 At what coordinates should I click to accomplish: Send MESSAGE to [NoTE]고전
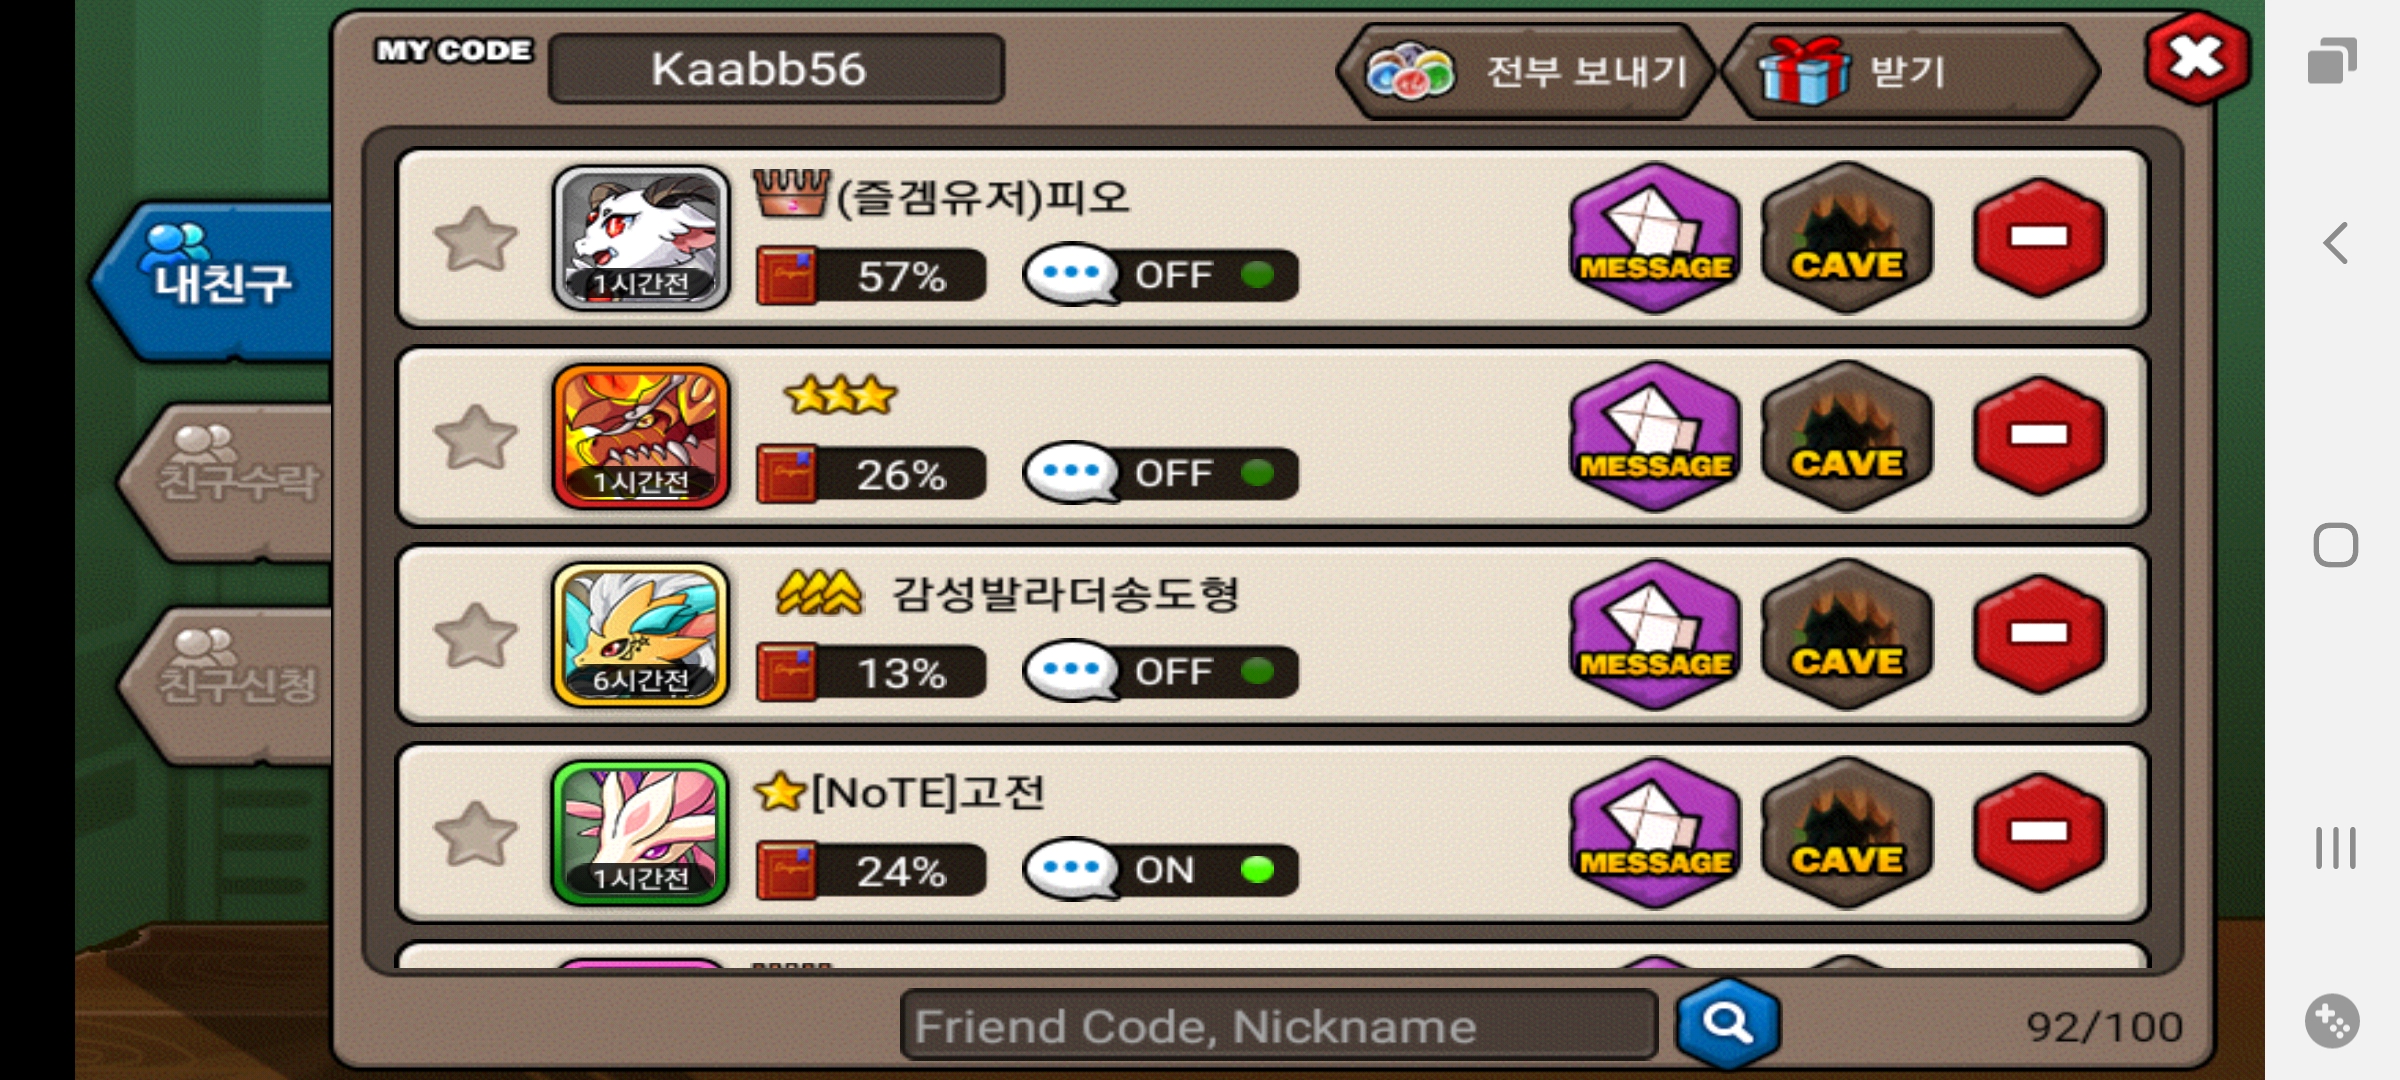(x=1655, y=833)
